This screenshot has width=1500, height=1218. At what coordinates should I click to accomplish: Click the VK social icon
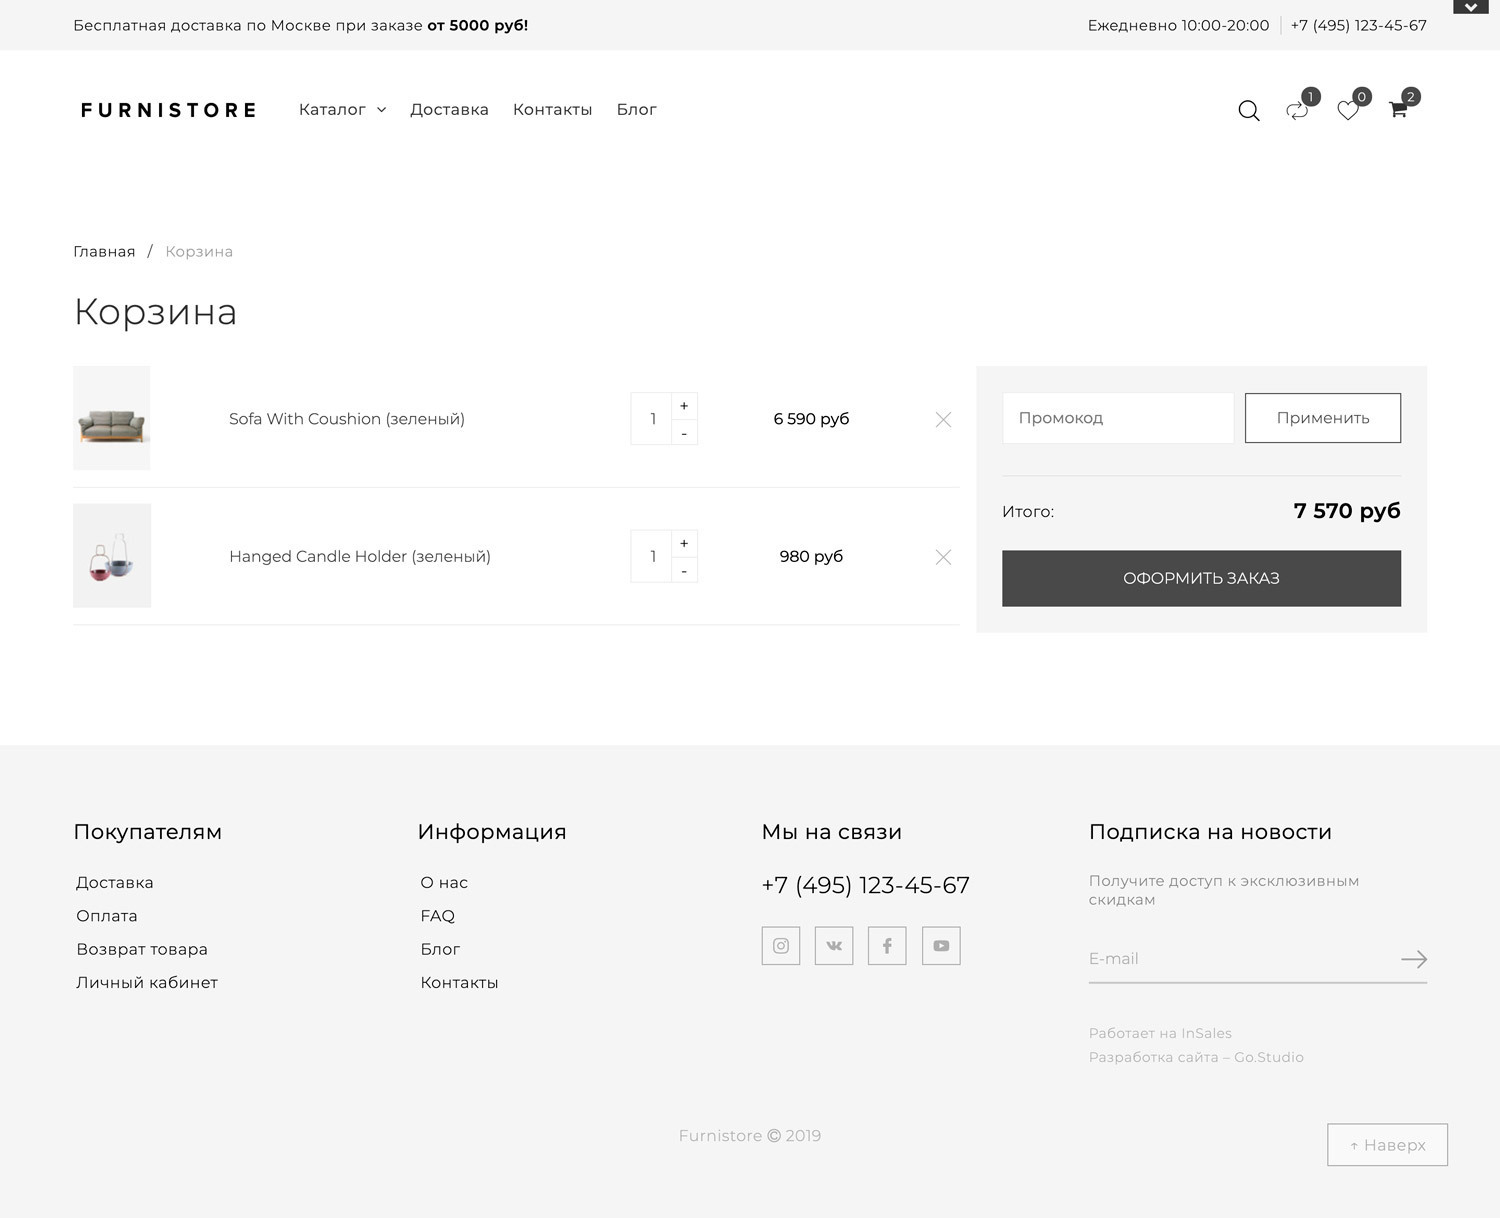834,945
